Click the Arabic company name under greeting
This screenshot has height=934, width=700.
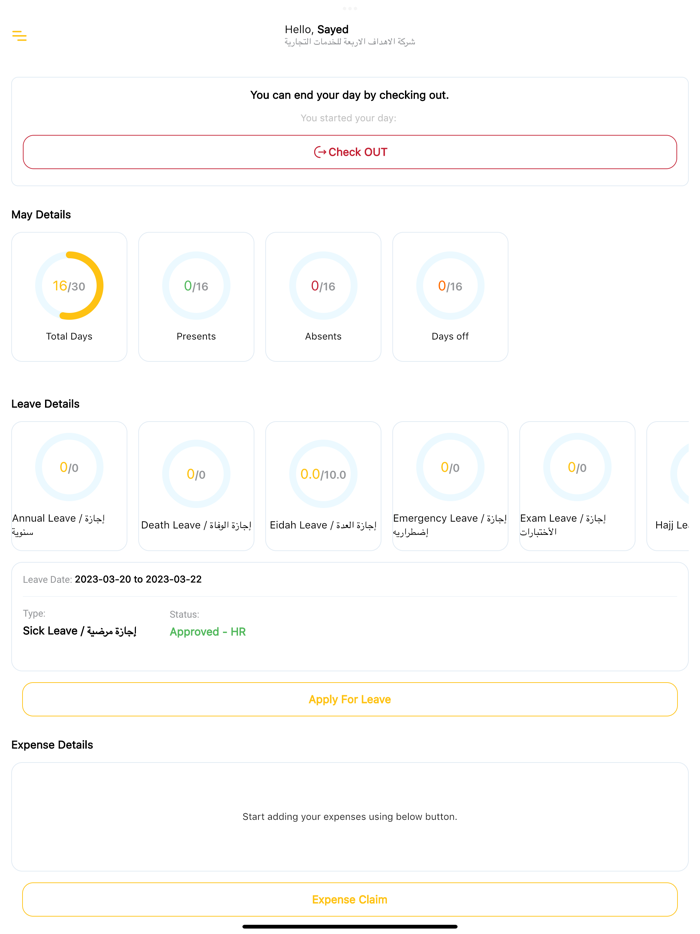pyautogui.click(x=350, y=42)
